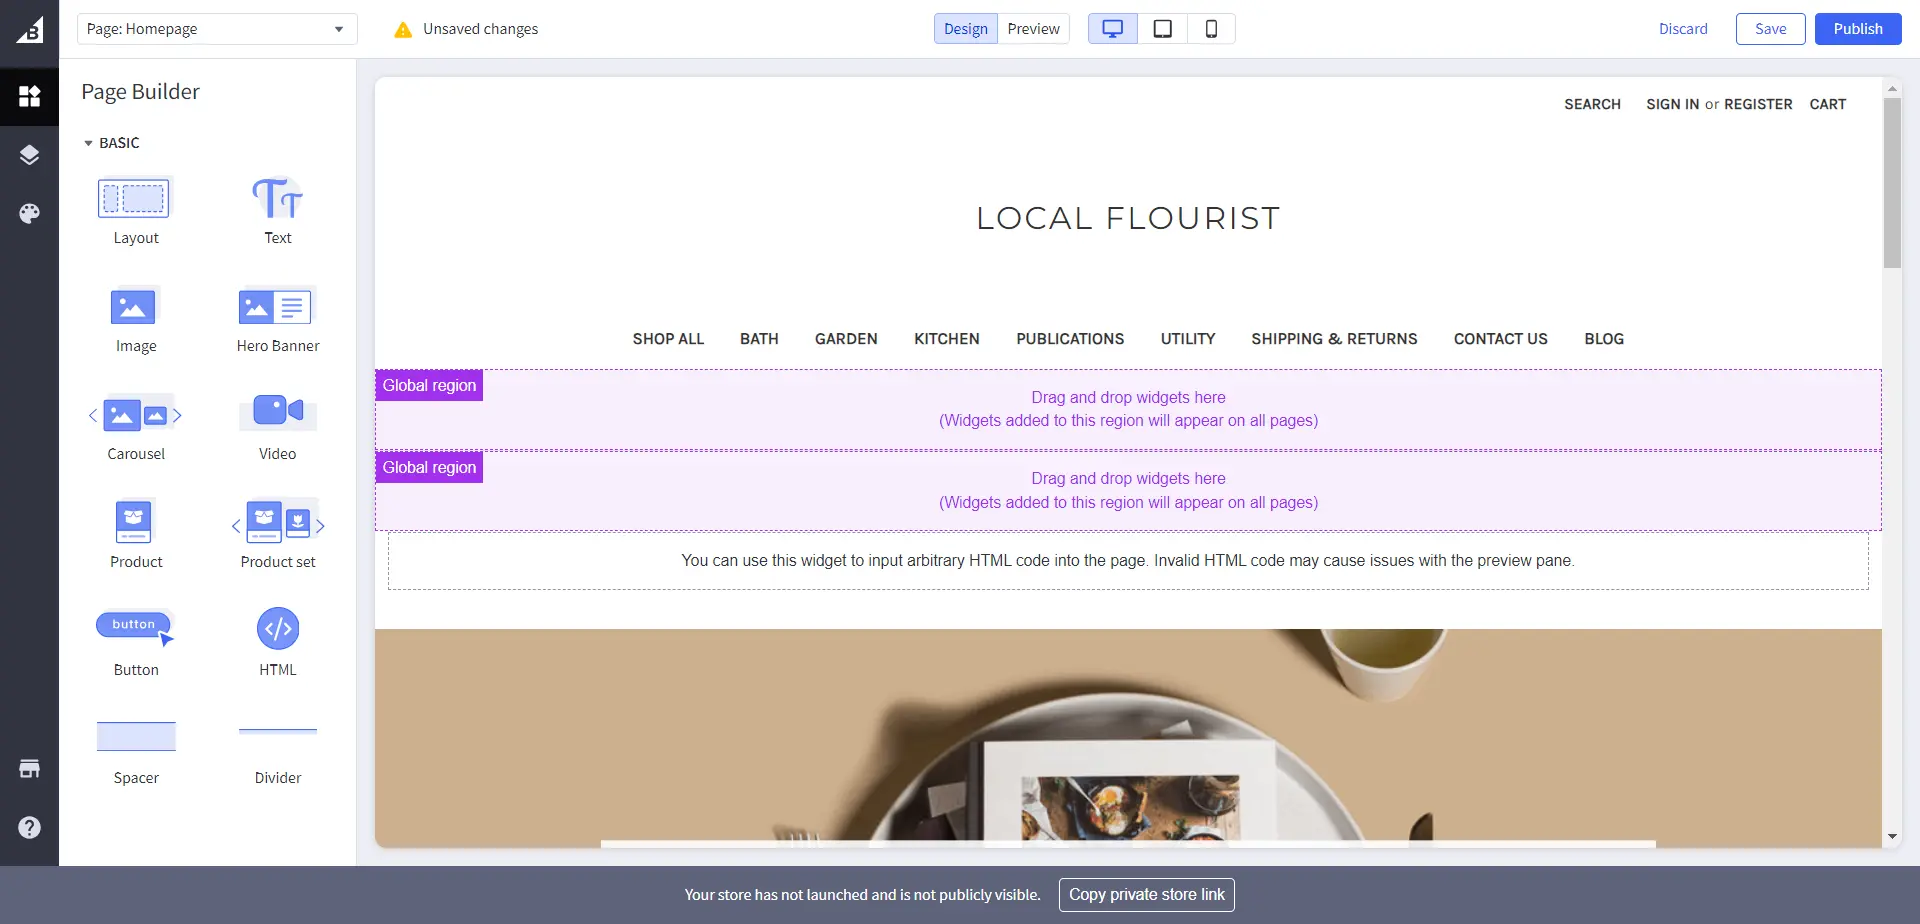Select the Hero Banner widget
Image resolution: width=1920 pixels, height=924 pixels.
[x=277, y=318]
